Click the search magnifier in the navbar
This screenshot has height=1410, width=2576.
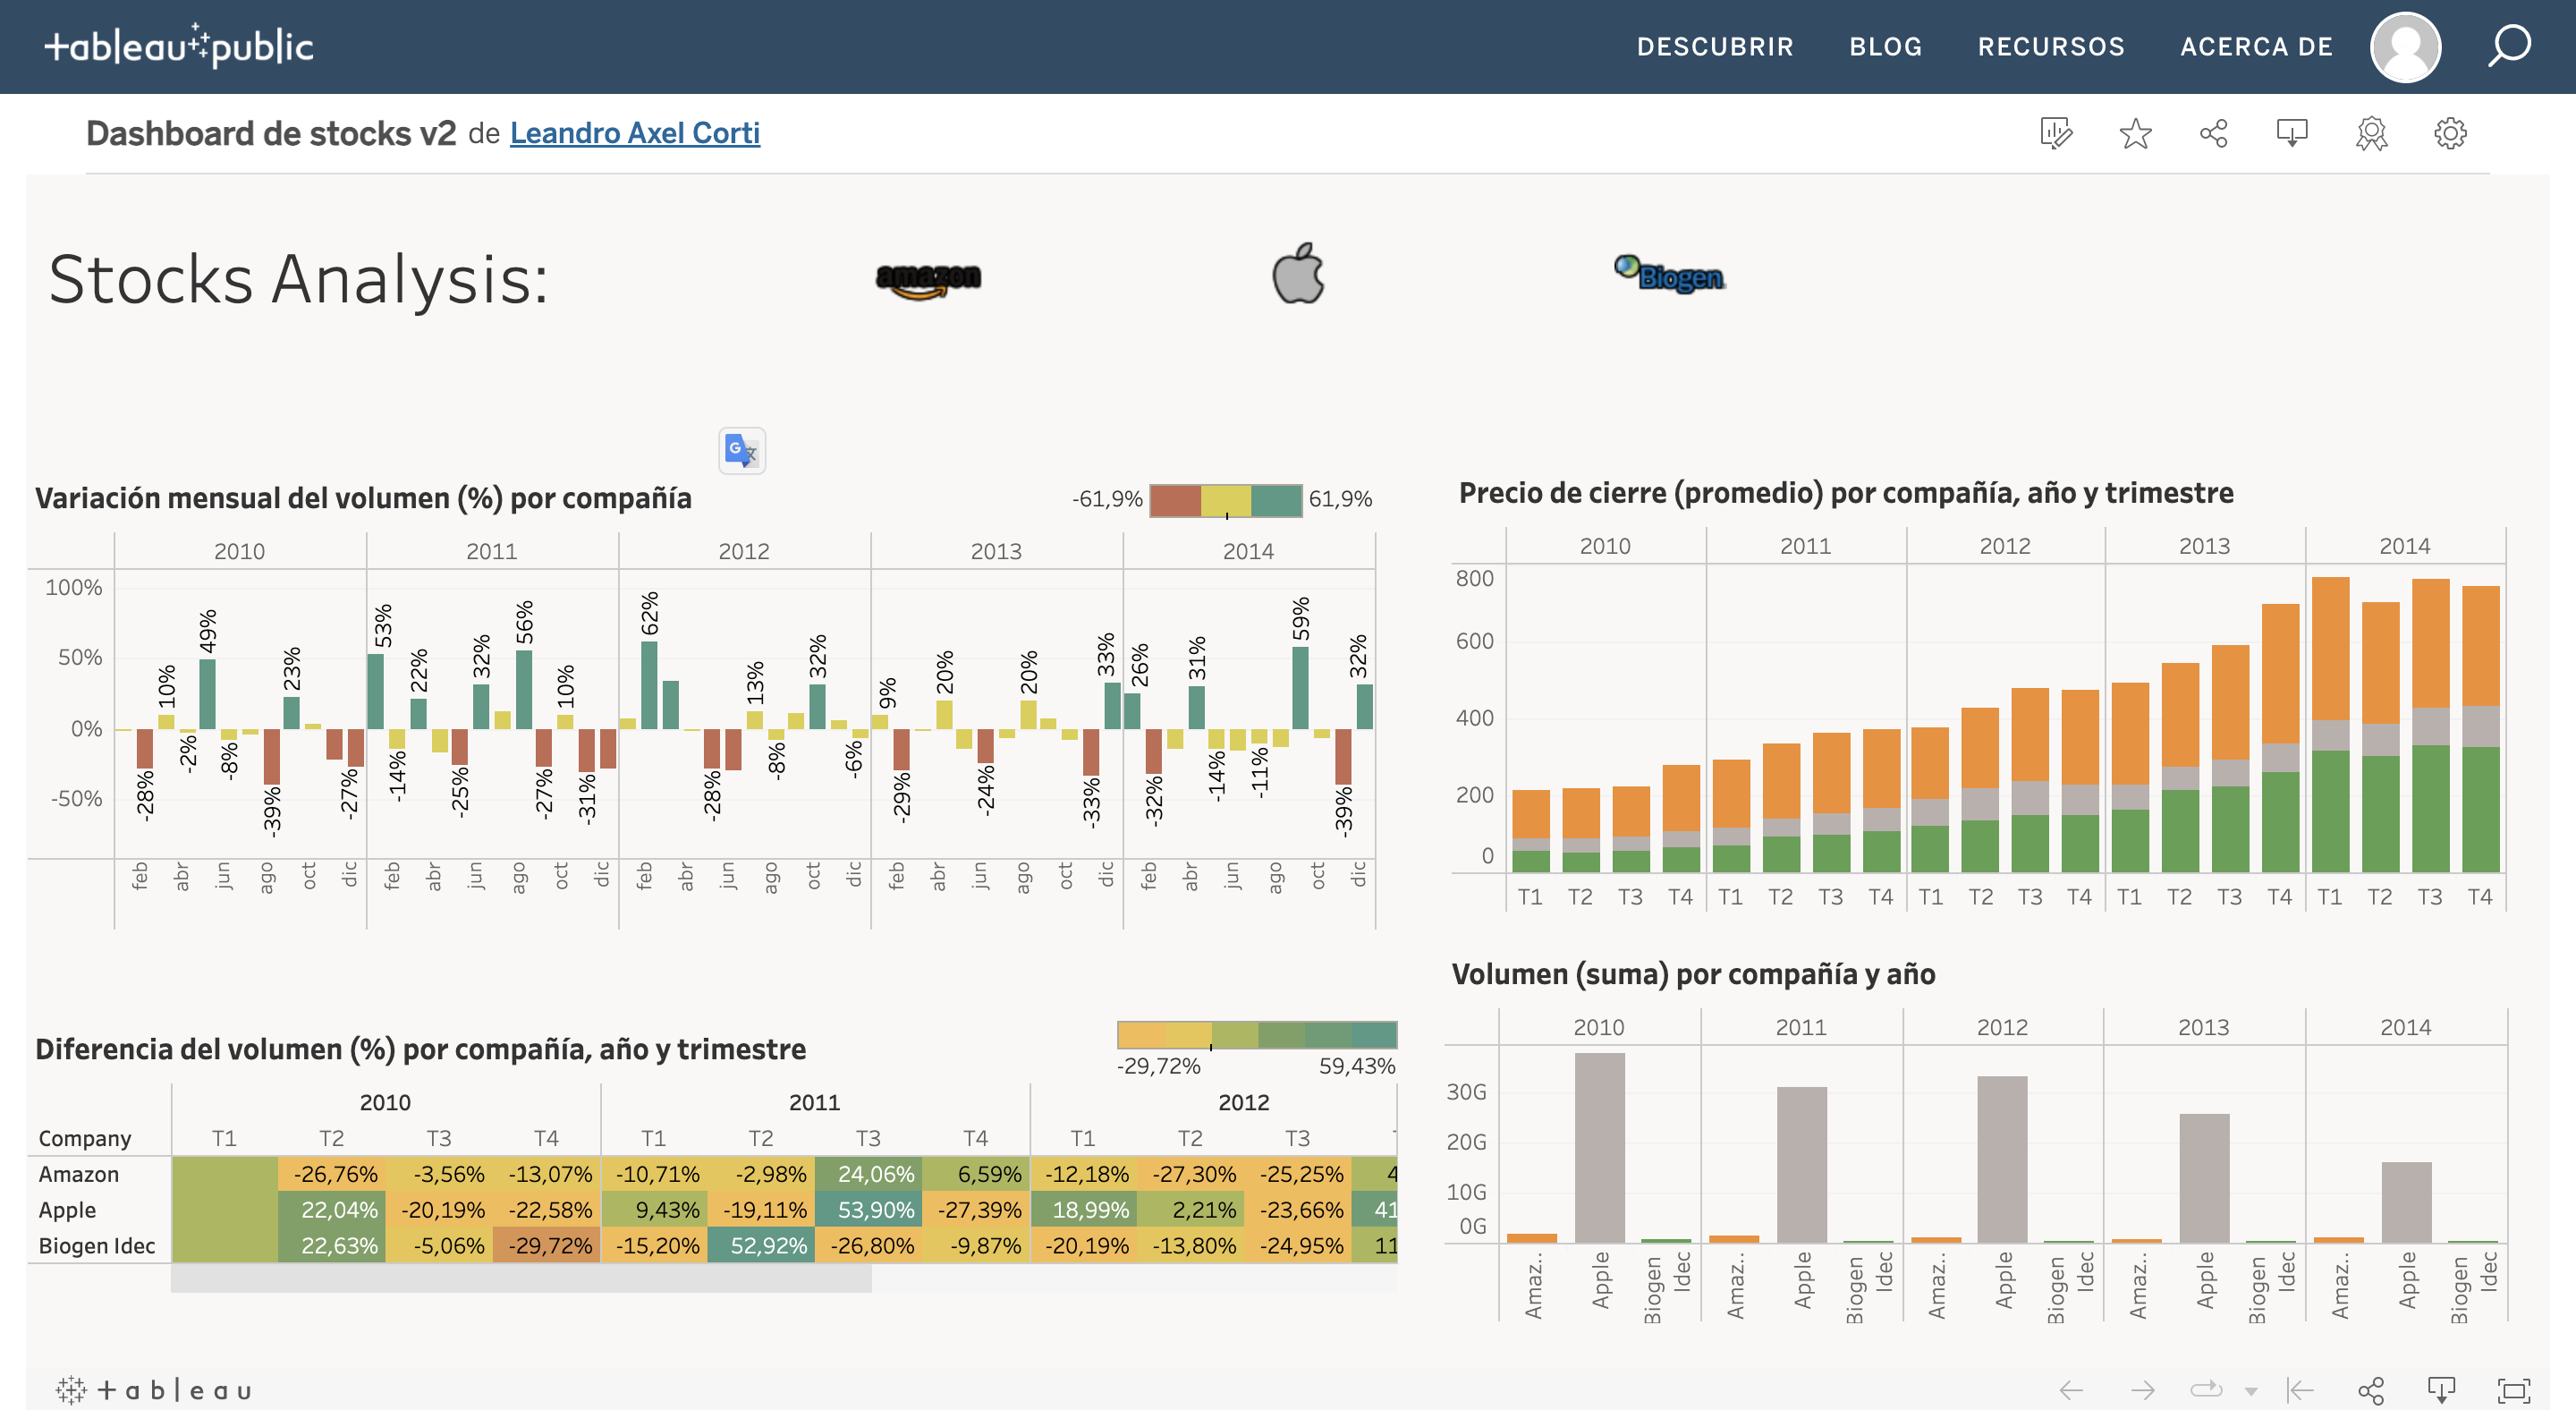tap(2510, 46)
